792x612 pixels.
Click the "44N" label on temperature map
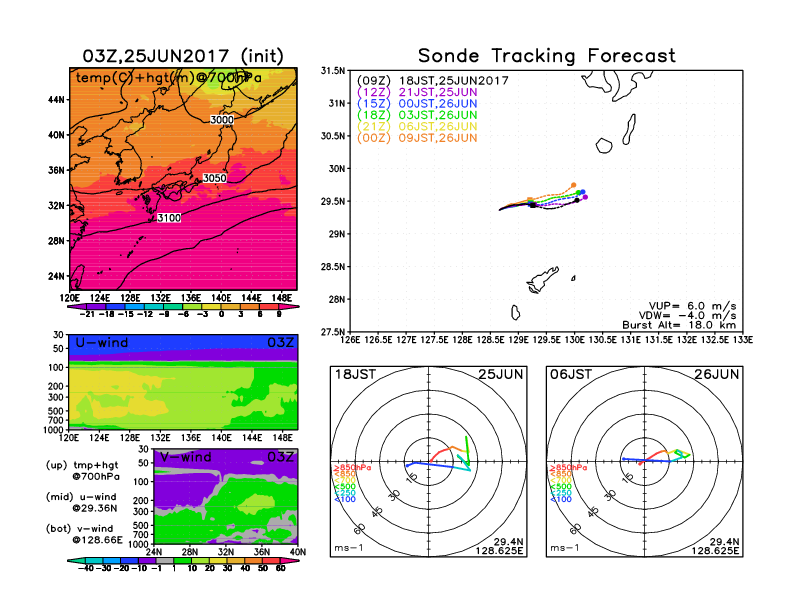pyautogui.click(x=57, y=100)
